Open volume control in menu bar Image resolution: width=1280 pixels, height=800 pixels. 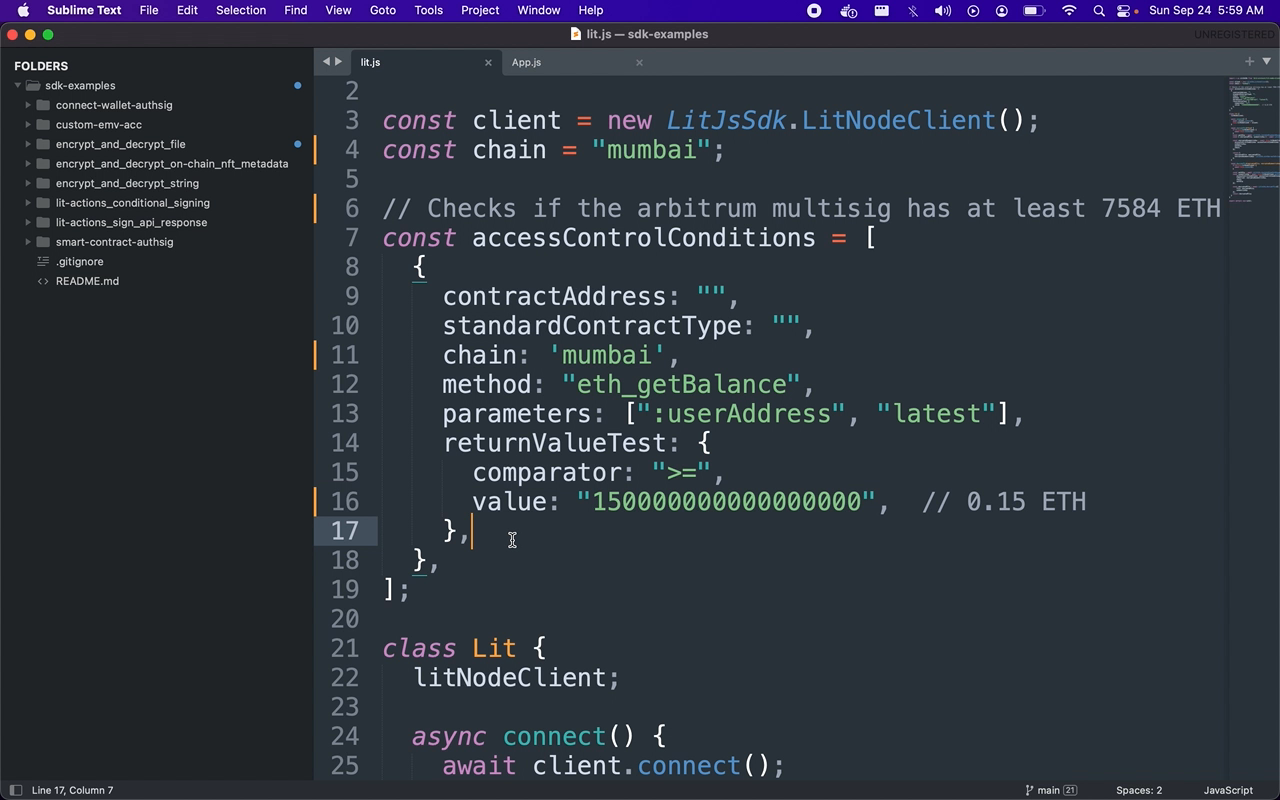tap(942, 10)
